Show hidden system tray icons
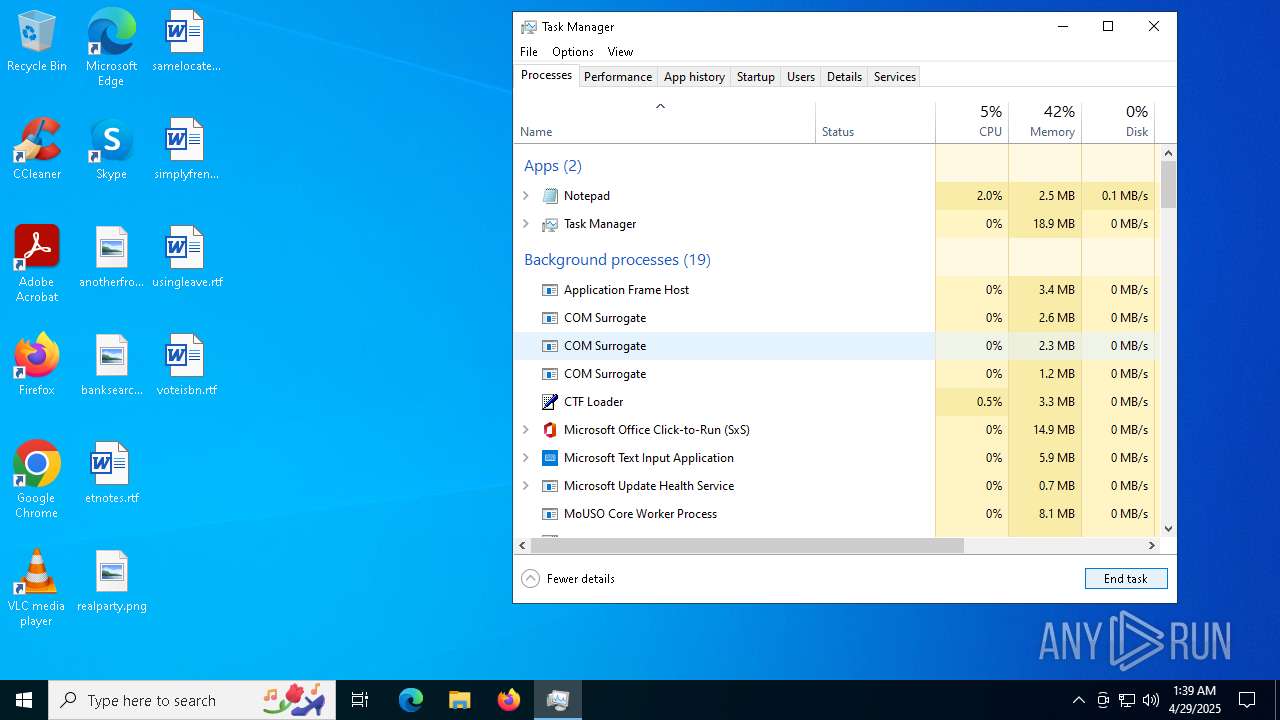This screenshot has height=720, width=1280. pyautogui.click(x=1078, y=700)
